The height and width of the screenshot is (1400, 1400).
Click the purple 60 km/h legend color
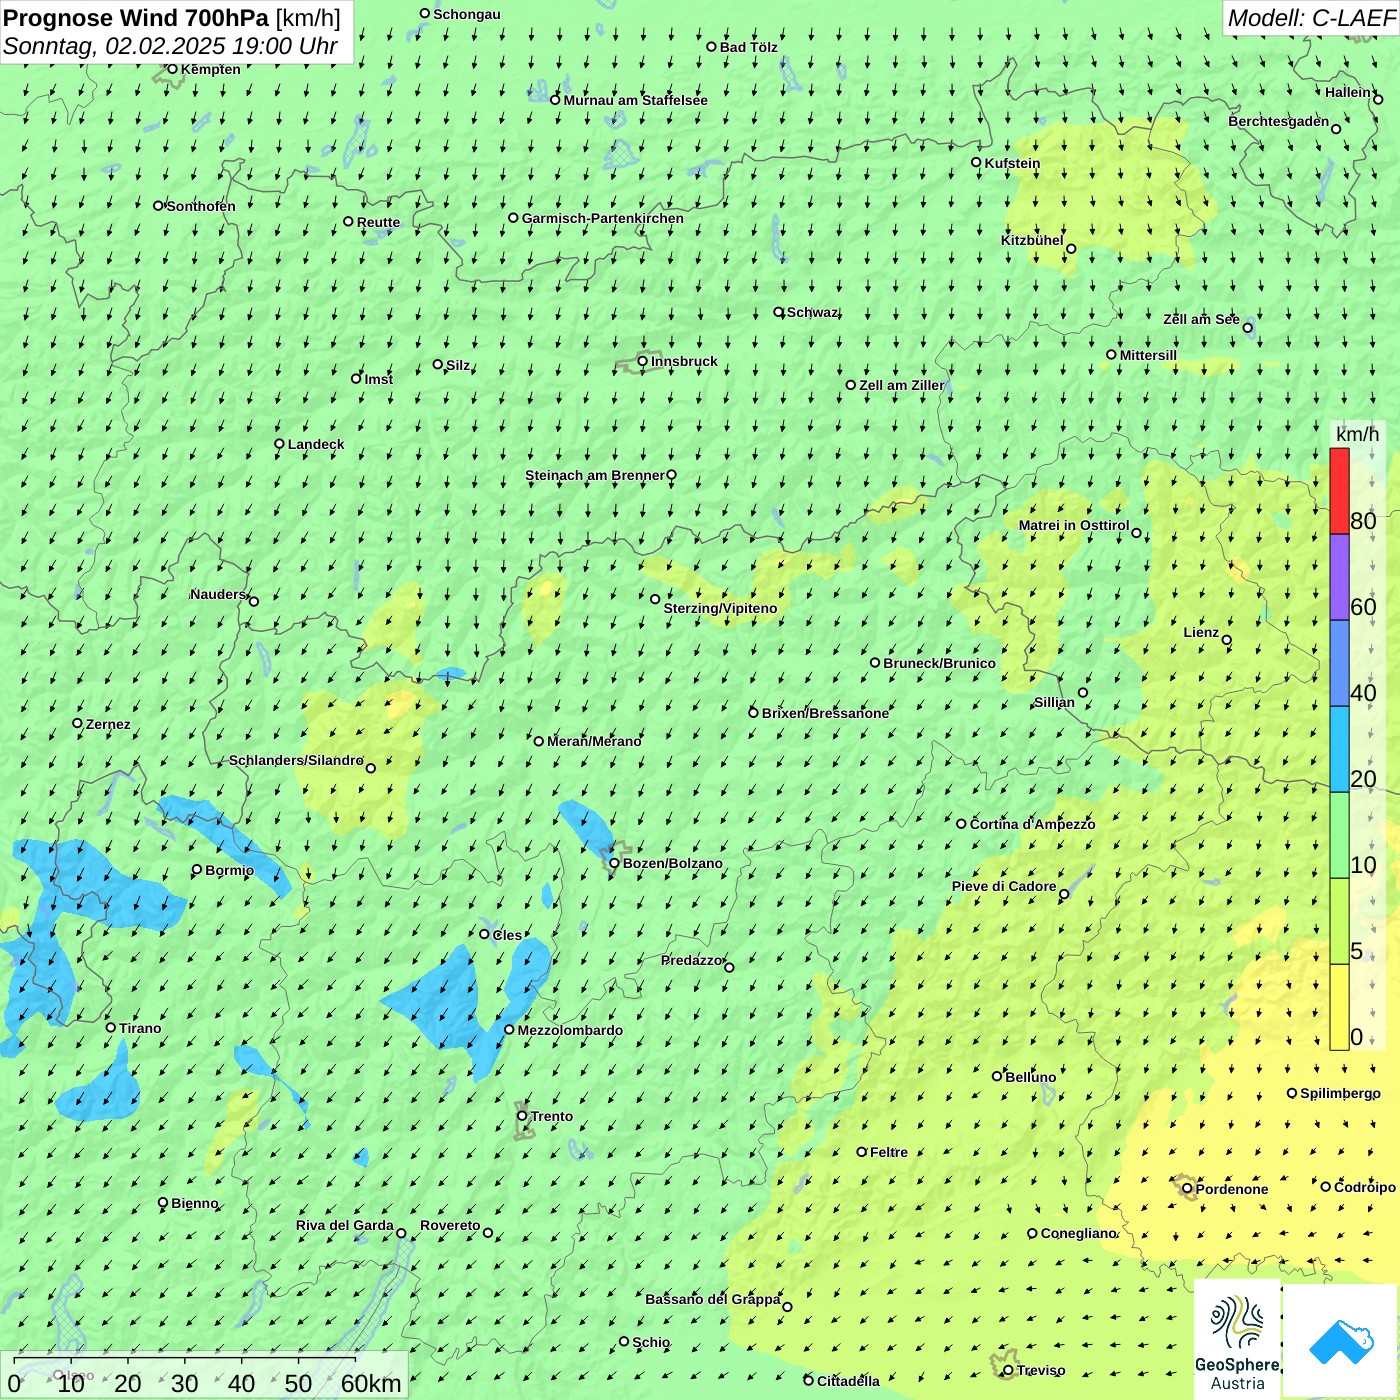tap(1339, 578)
